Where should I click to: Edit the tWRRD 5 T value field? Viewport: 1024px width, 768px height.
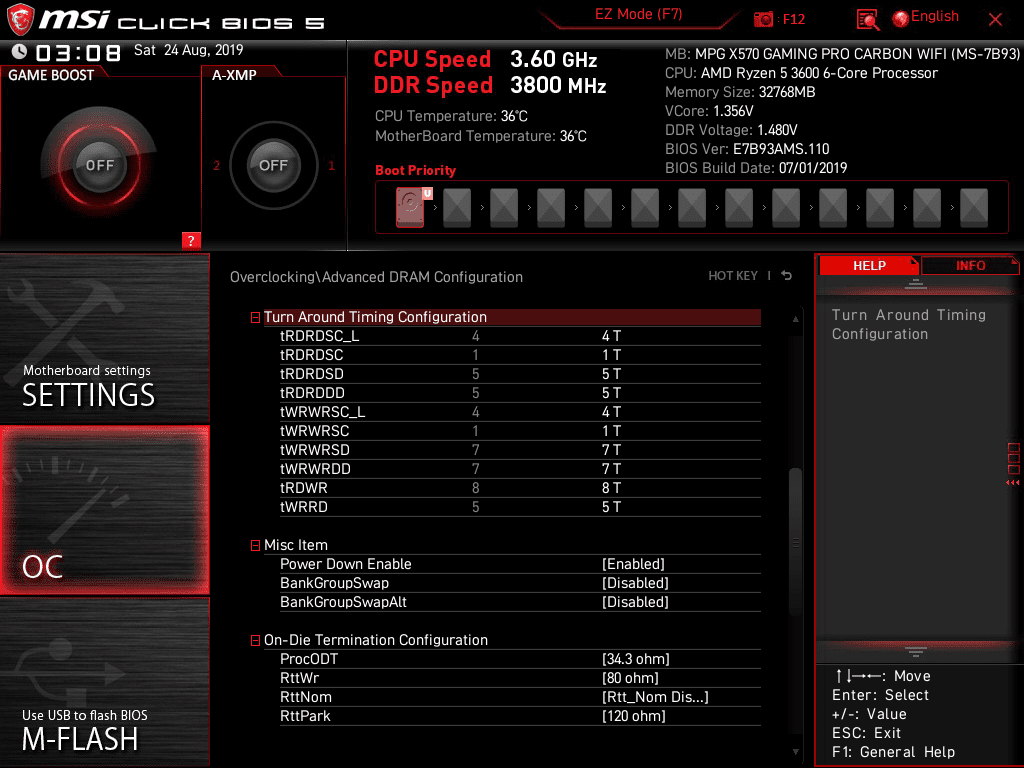(x=611, y=507)
